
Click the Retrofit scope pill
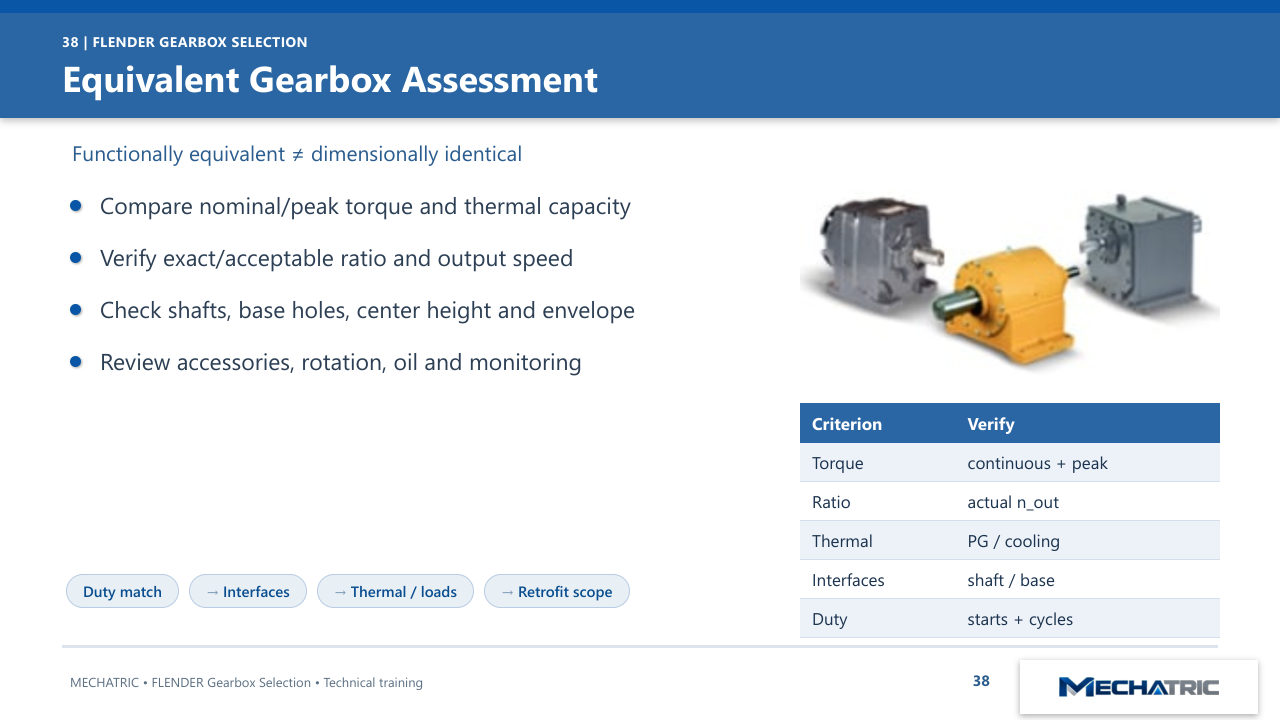pos(557,591)
